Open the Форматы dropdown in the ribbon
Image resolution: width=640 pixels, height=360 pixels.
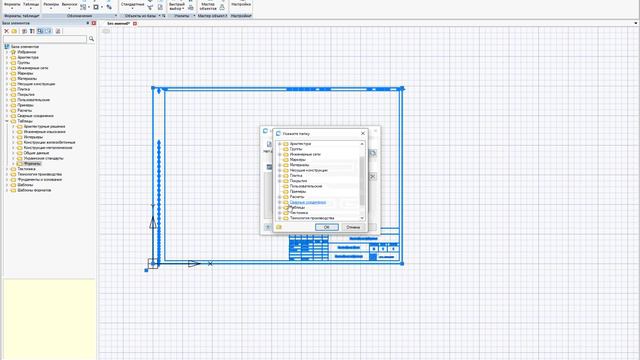(x=12, y=6)
